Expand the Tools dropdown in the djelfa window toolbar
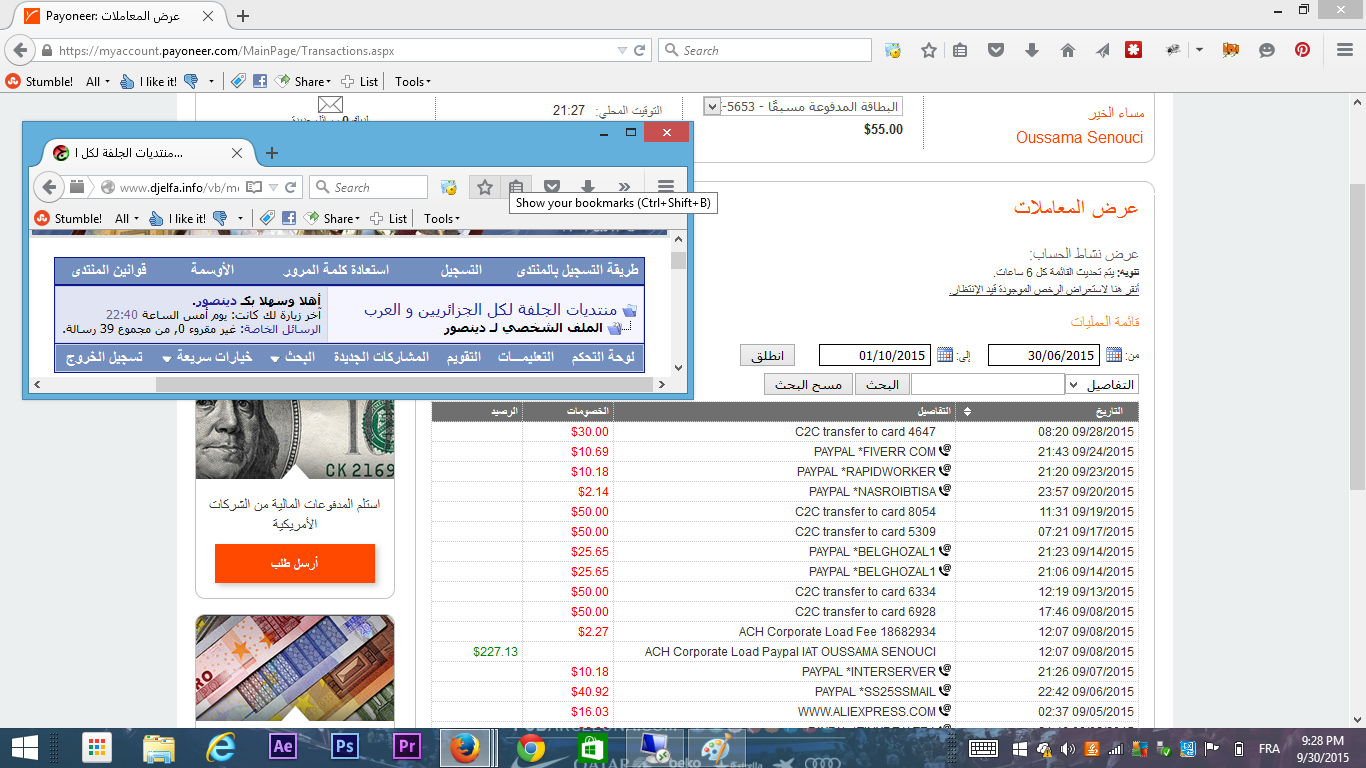Viewport: 1366px width, 768px height. 441,218
